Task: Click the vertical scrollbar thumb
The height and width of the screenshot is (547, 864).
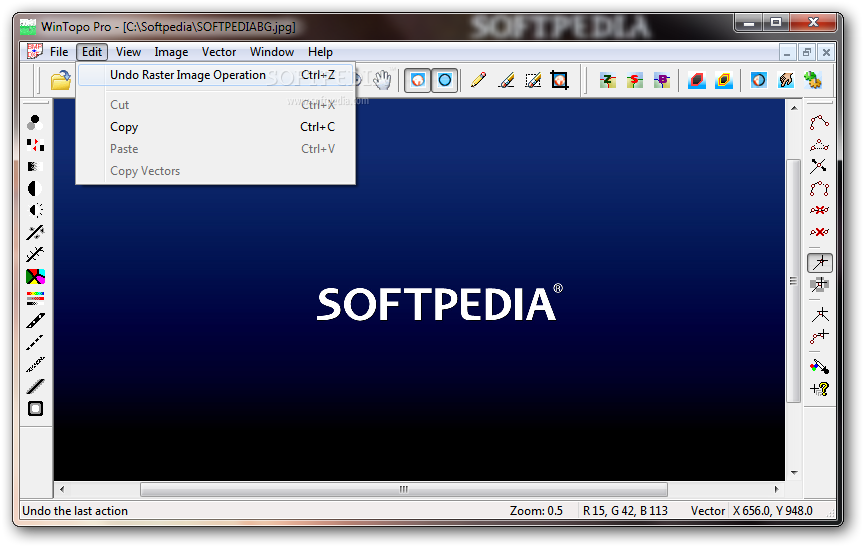Action: (794, 281)
